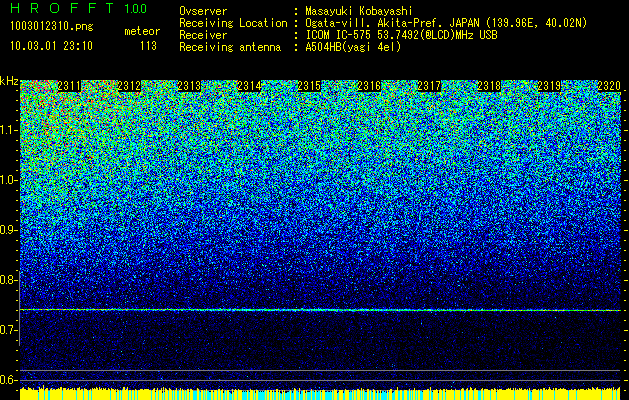
Task: Click observer name Masayuki Kobayashi
Action: pyautogui.click(x=358, y=11)
